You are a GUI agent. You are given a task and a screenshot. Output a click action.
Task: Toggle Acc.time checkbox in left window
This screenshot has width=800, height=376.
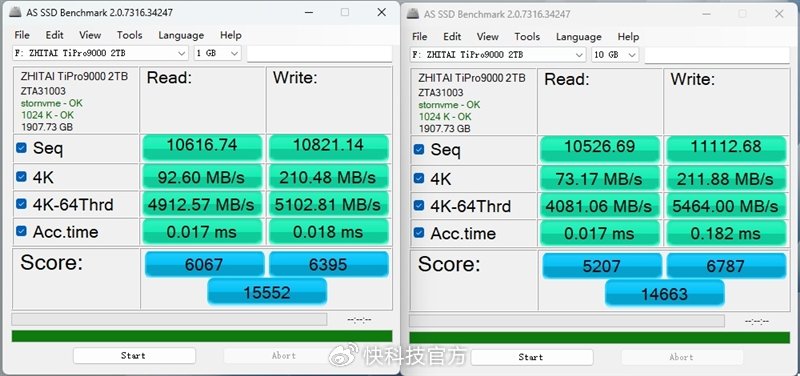pos(21,231)
